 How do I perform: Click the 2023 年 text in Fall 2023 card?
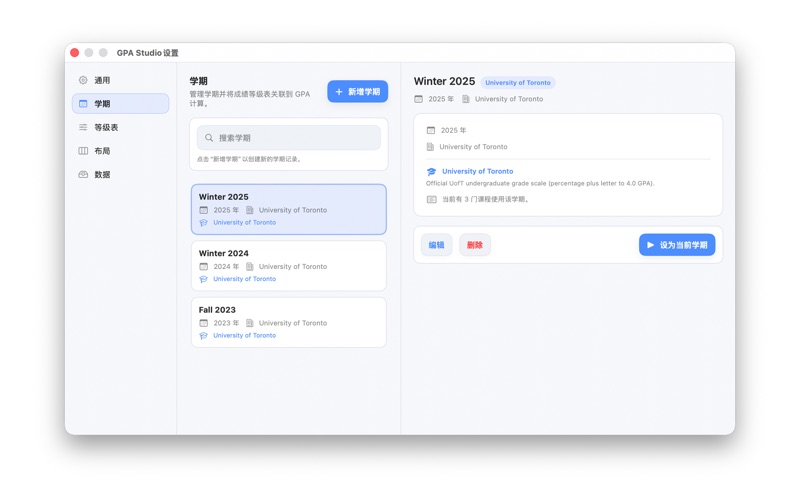pos(226,323)
